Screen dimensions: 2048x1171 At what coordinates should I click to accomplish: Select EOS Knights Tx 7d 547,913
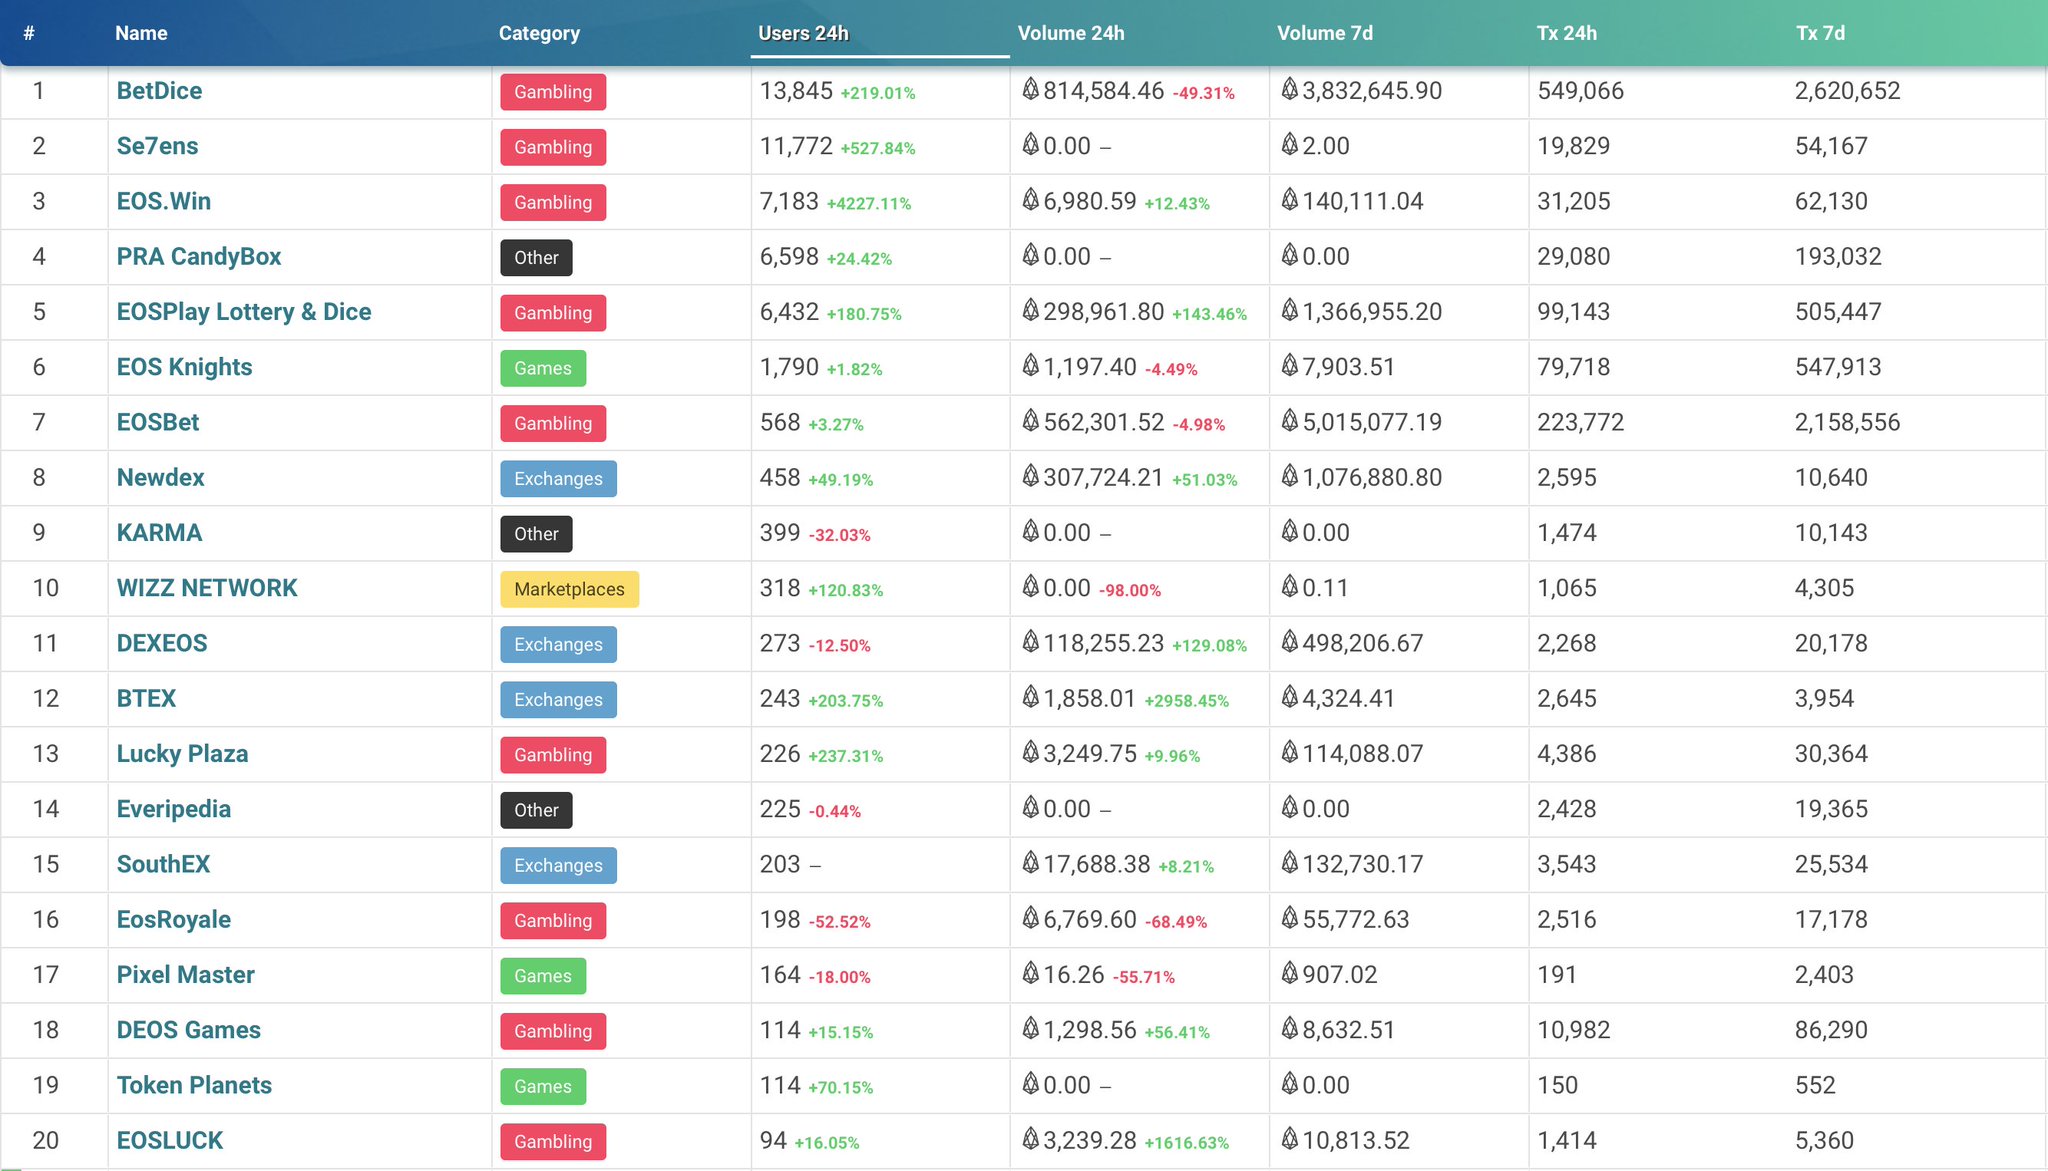[x=1838, y=367]
